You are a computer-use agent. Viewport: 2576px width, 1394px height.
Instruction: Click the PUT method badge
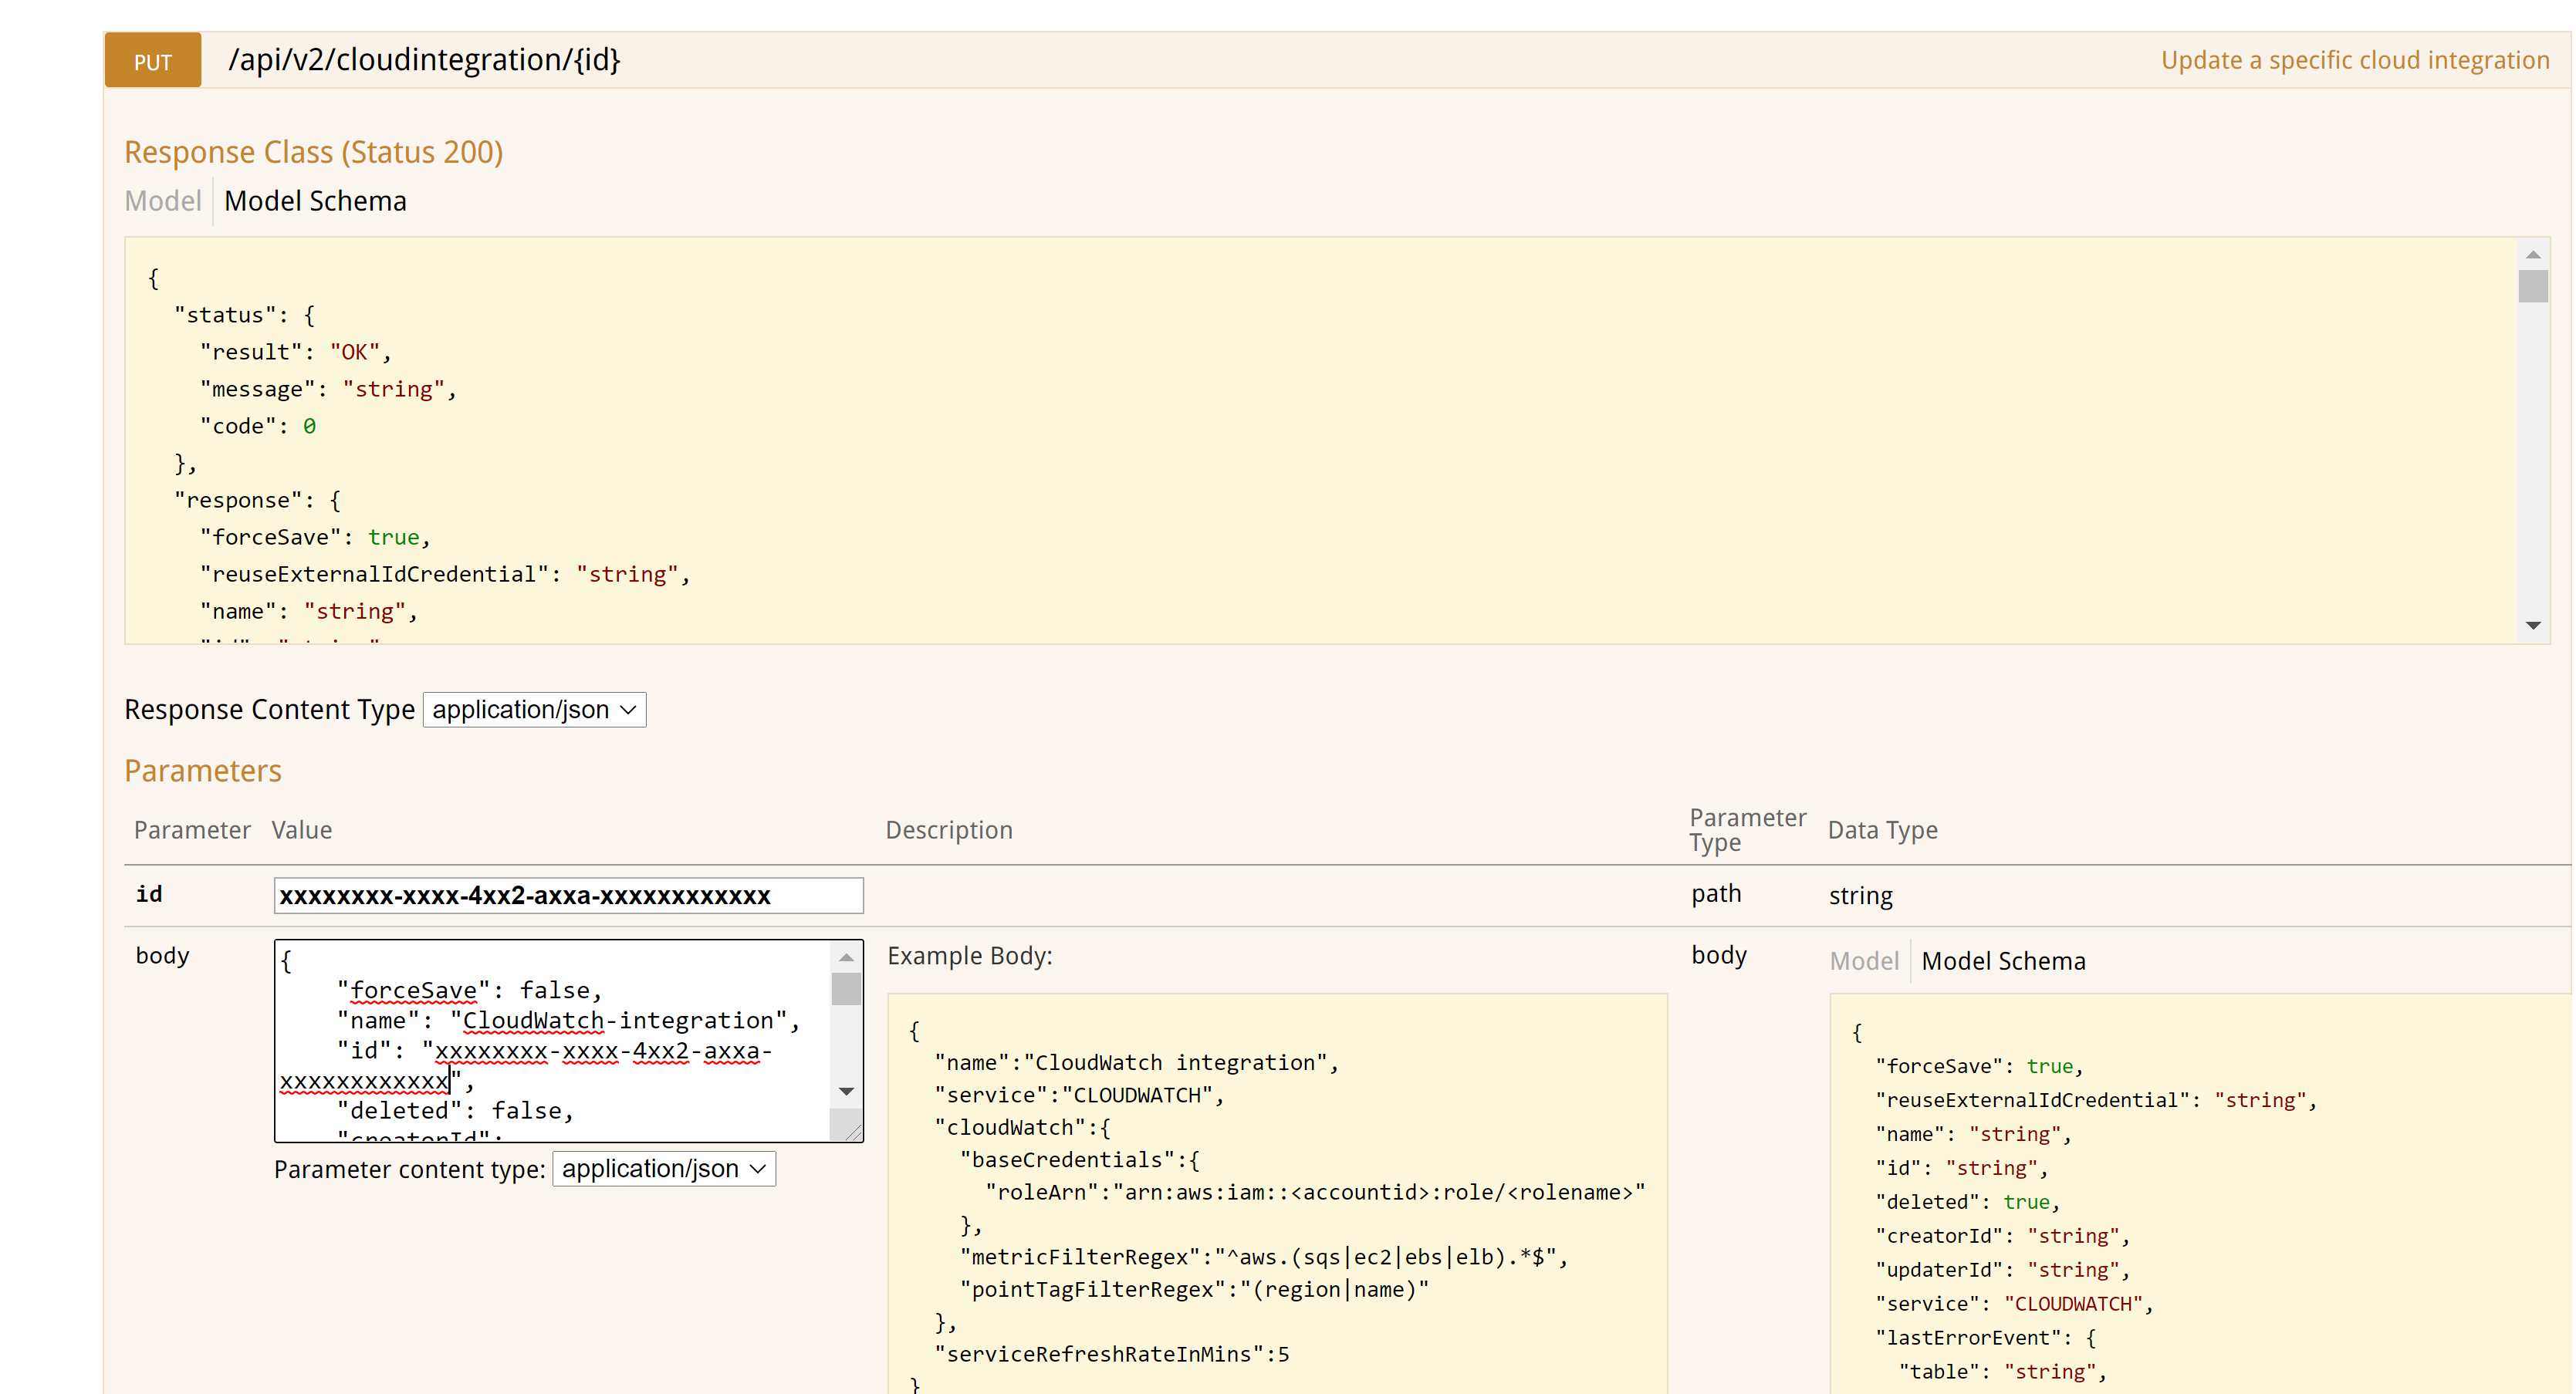[152, 61]
